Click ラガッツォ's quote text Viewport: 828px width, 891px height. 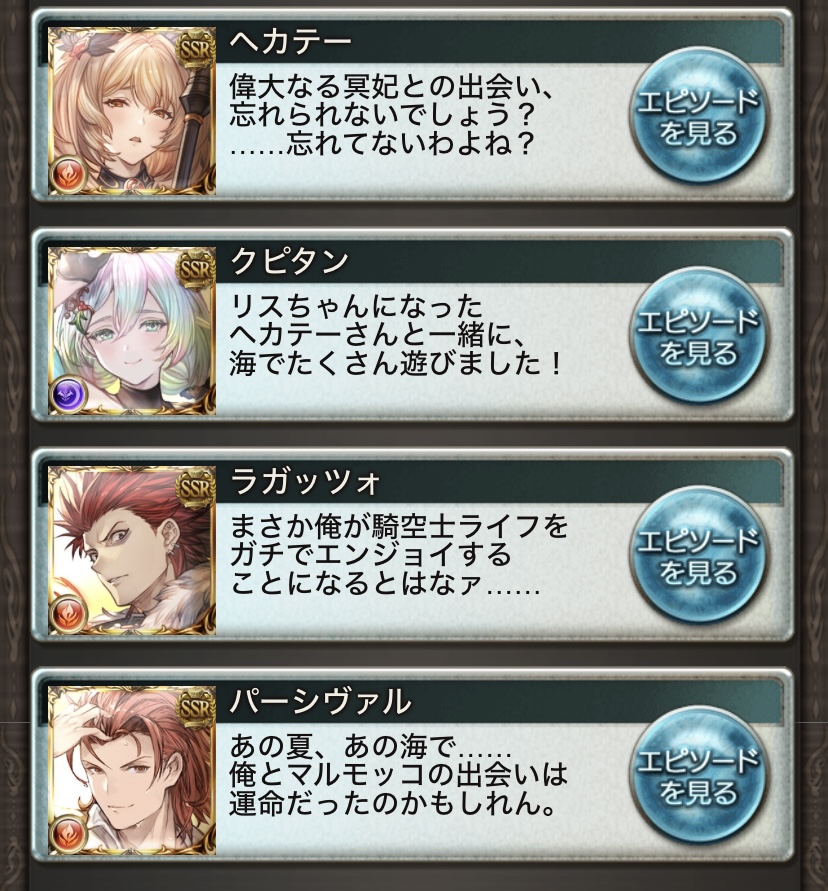[x=398, y=555]
